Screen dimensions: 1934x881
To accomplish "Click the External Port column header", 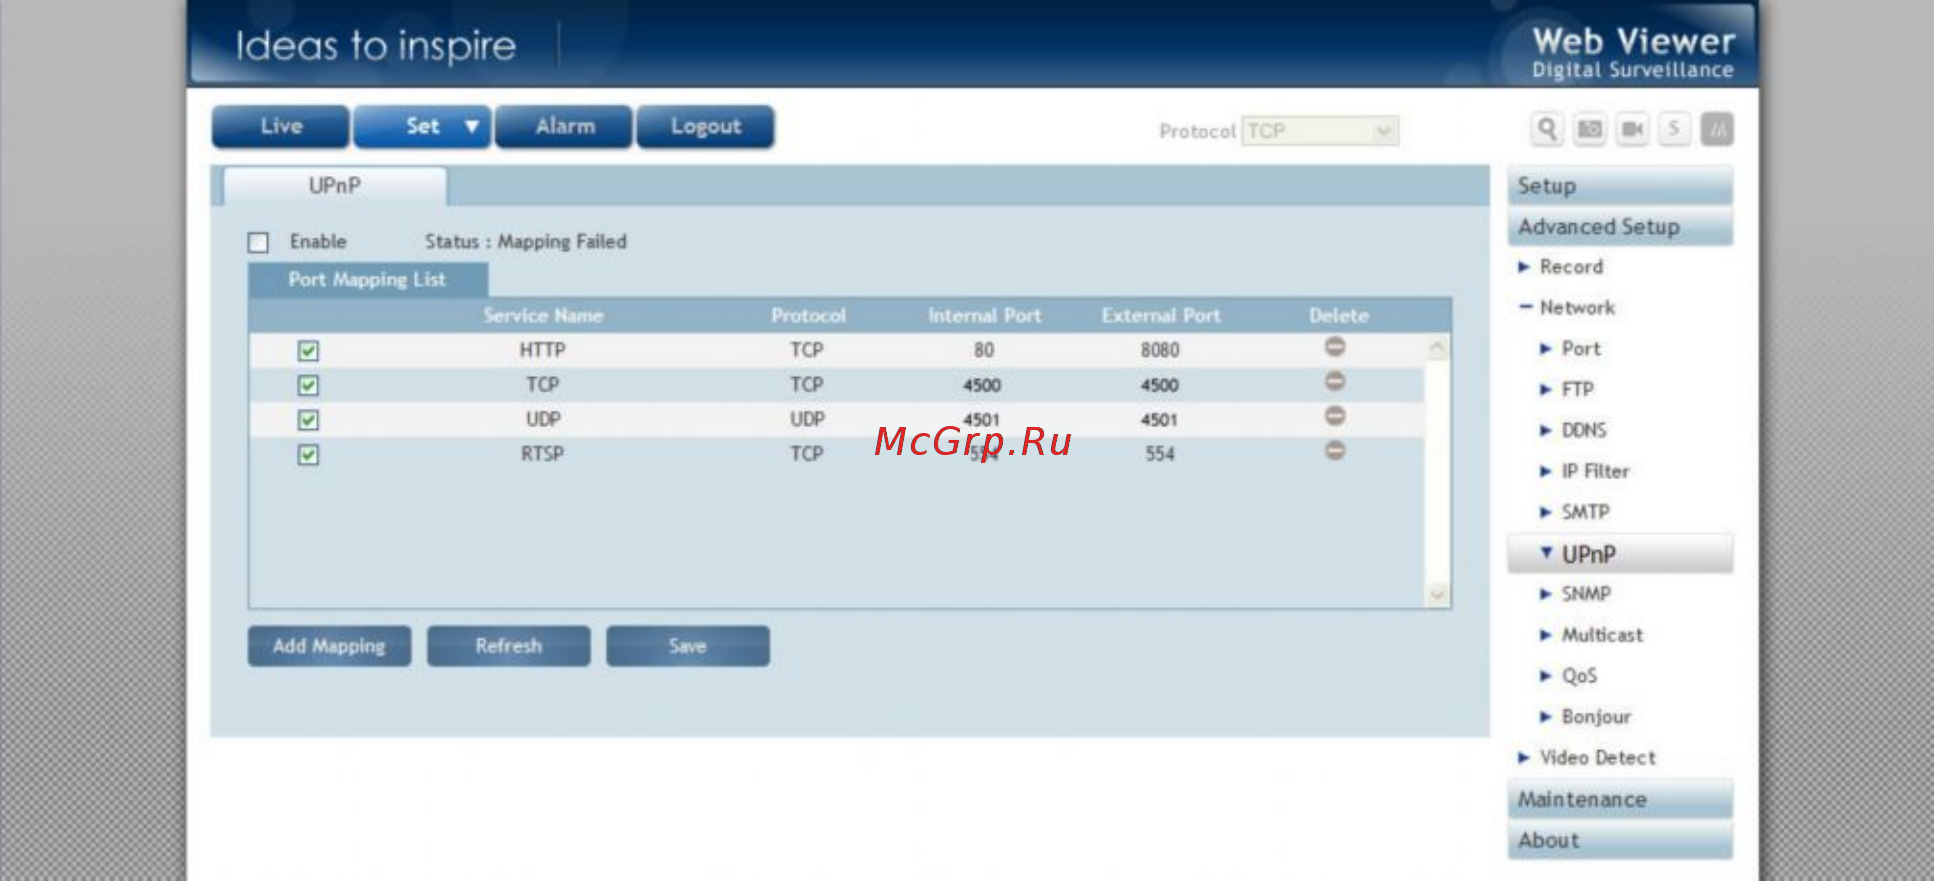I will coord(1161,316).
